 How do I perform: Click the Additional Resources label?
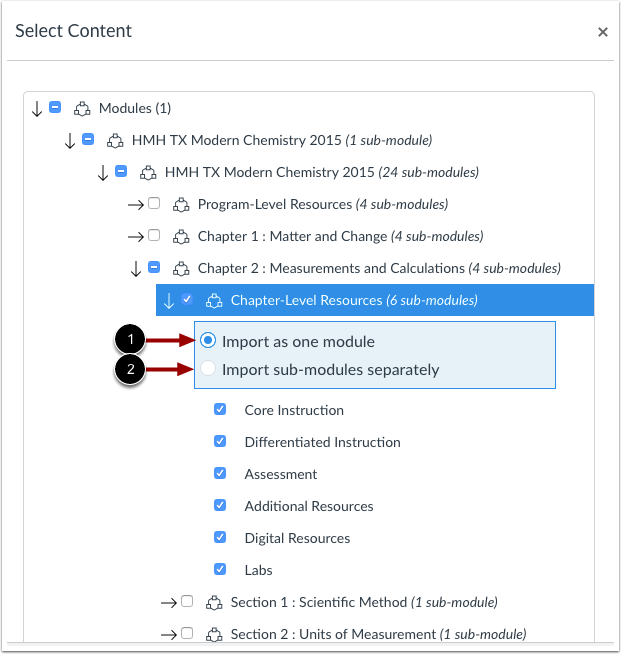(309, 506)
